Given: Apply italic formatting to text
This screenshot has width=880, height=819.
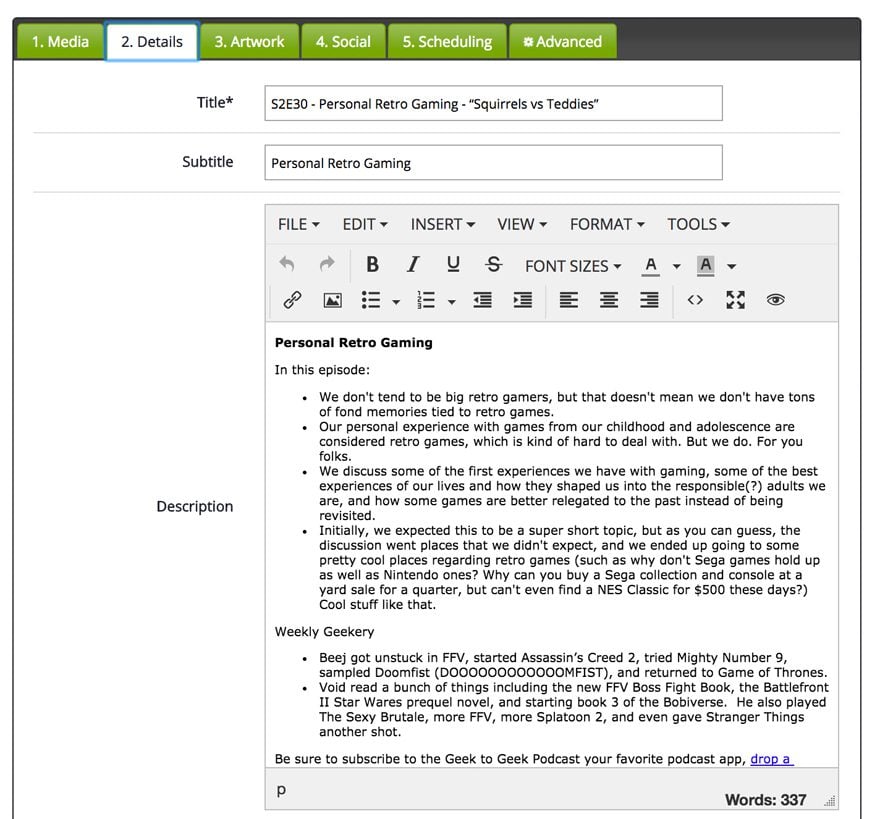Looking at the screenshot, I should click(x=412, y=265).
